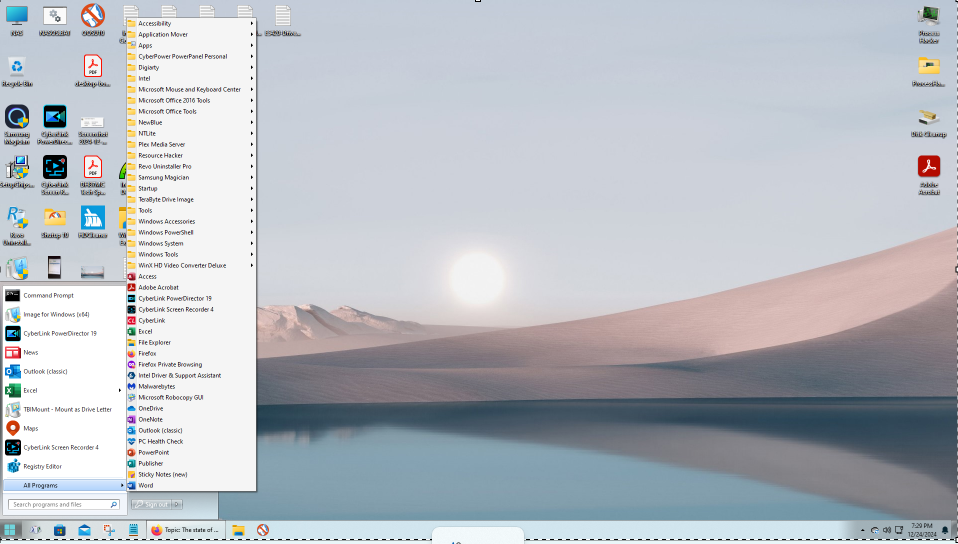The width and height of the screenshot is (958, 544).
Task: Expand the Microsoft Office 2016 Tools folder
Action: [x=191, y=100]
